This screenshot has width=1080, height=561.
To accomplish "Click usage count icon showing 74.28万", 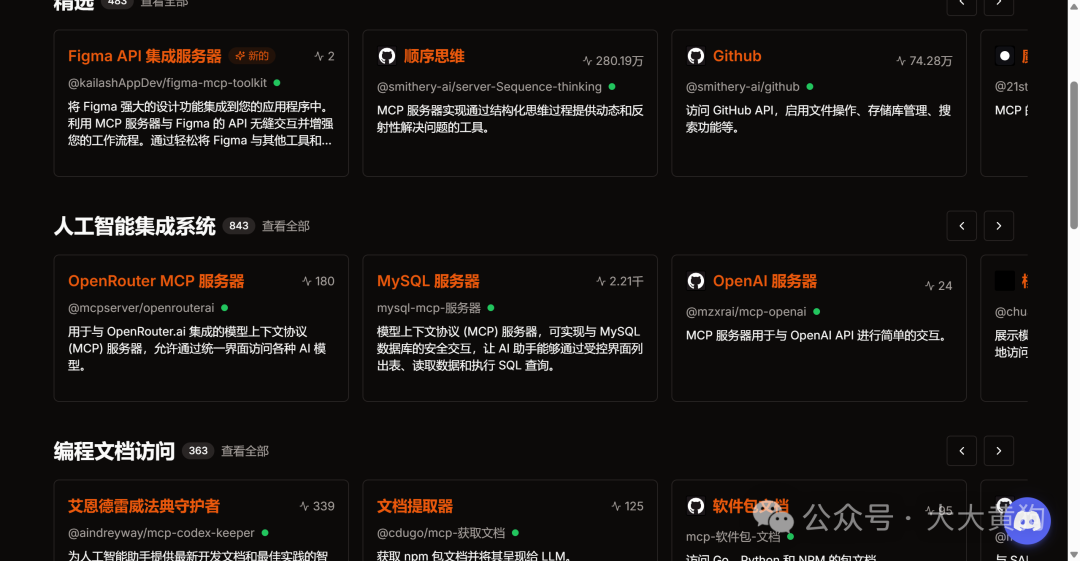I will click(x=901, y=61).
